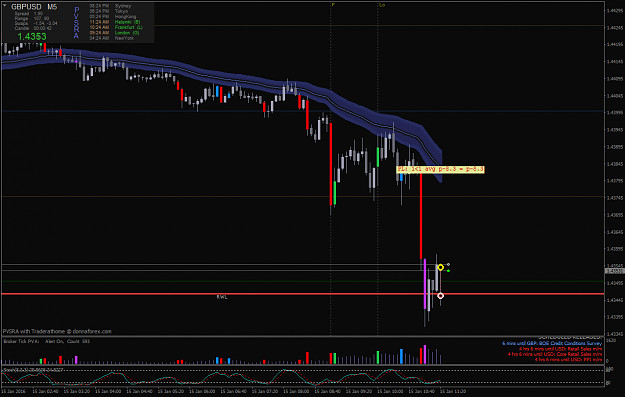Click the green London session row
625x397 pixels.
point(114,33)
